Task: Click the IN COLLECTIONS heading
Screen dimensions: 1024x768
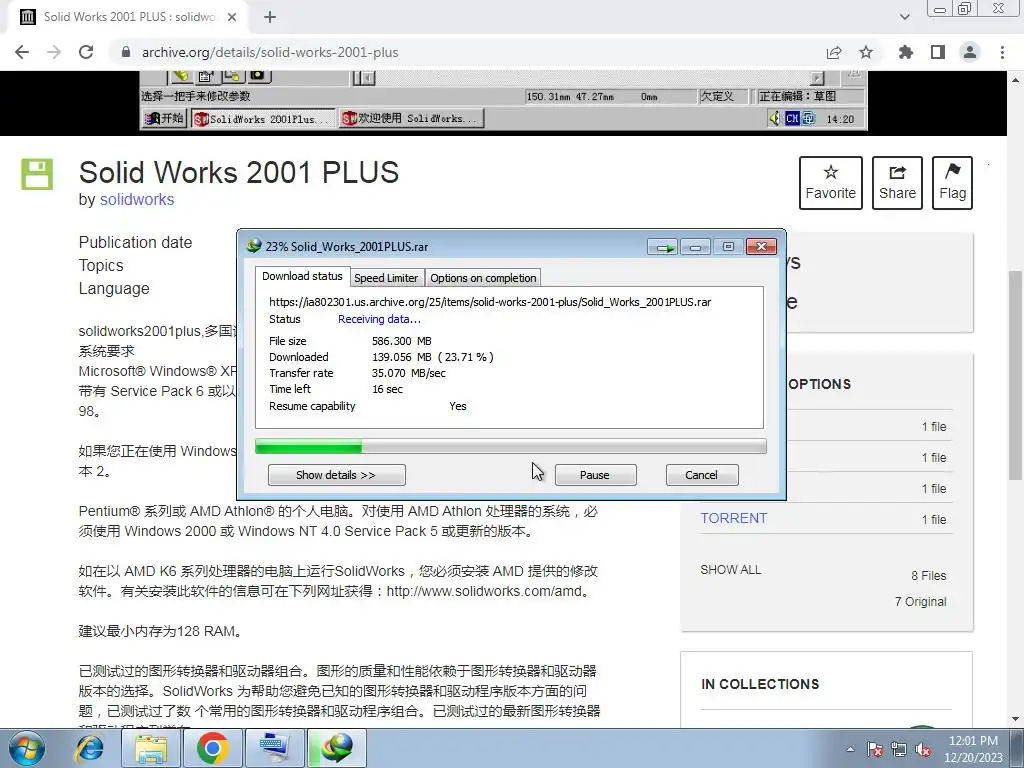Action: click(x=760, y=684)
